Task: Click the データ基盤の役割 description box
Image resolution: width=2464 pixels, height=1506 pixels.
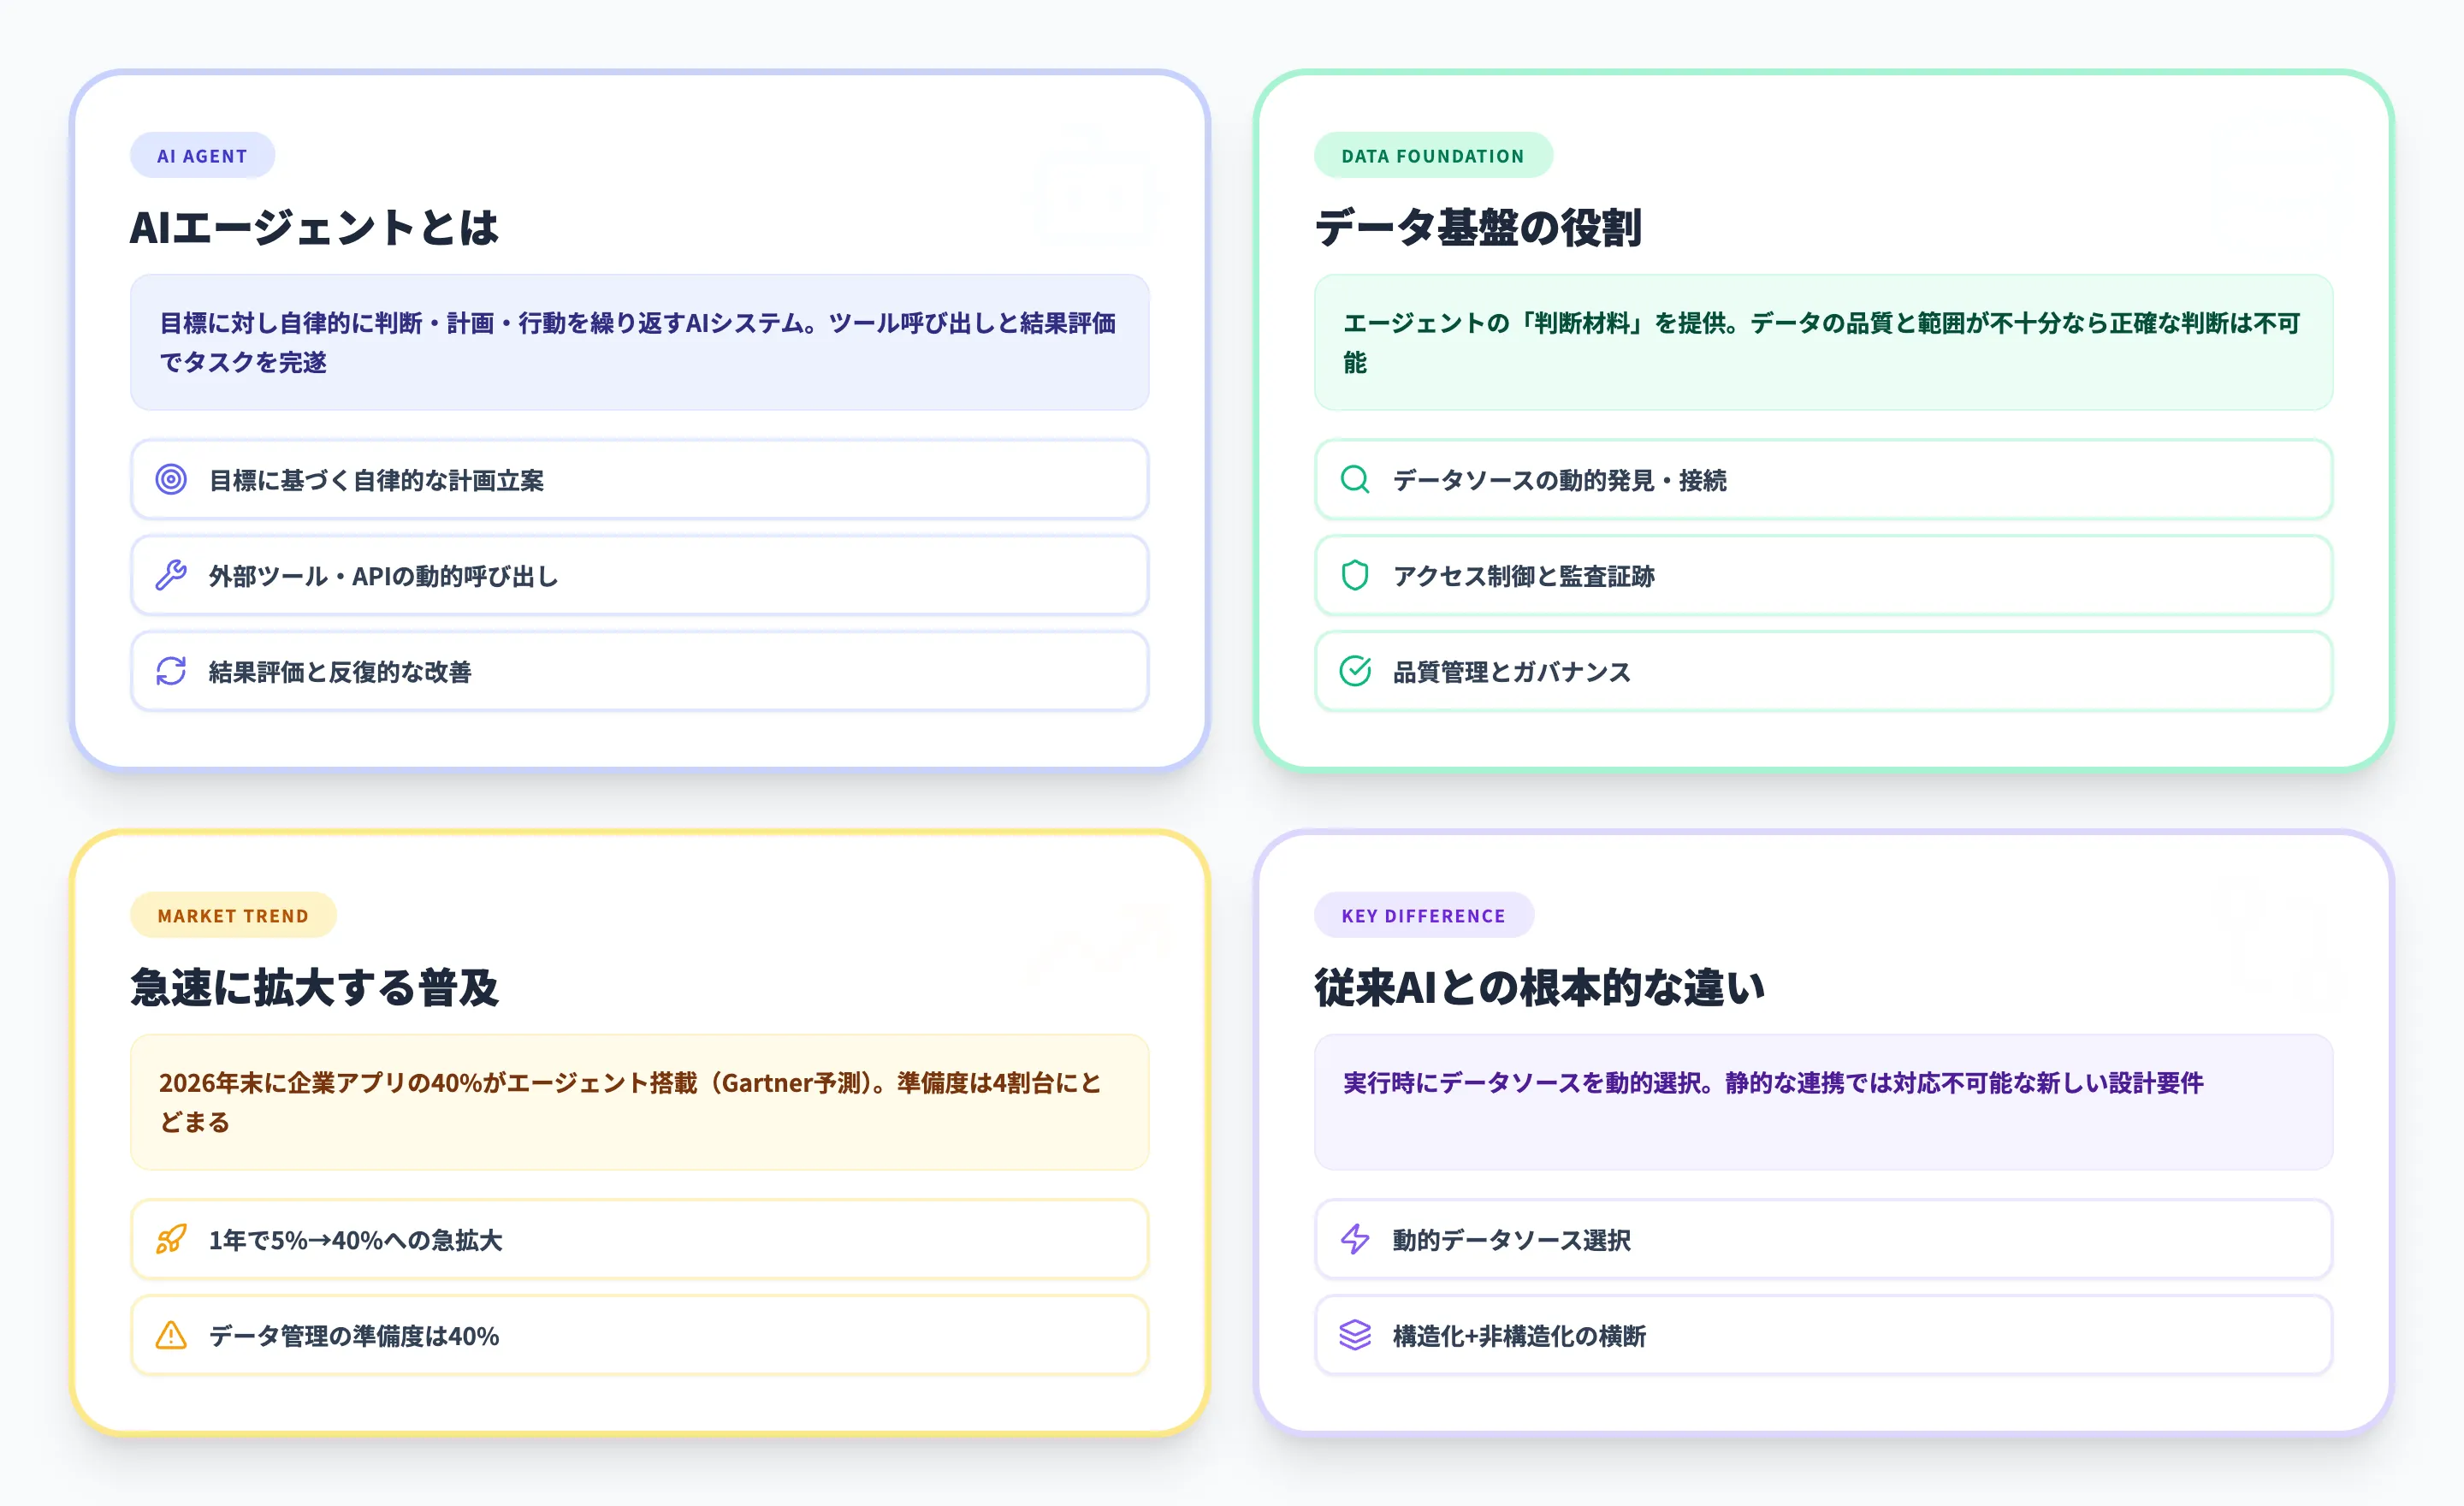Action: pyautogui.click(x=1822, y=343)
